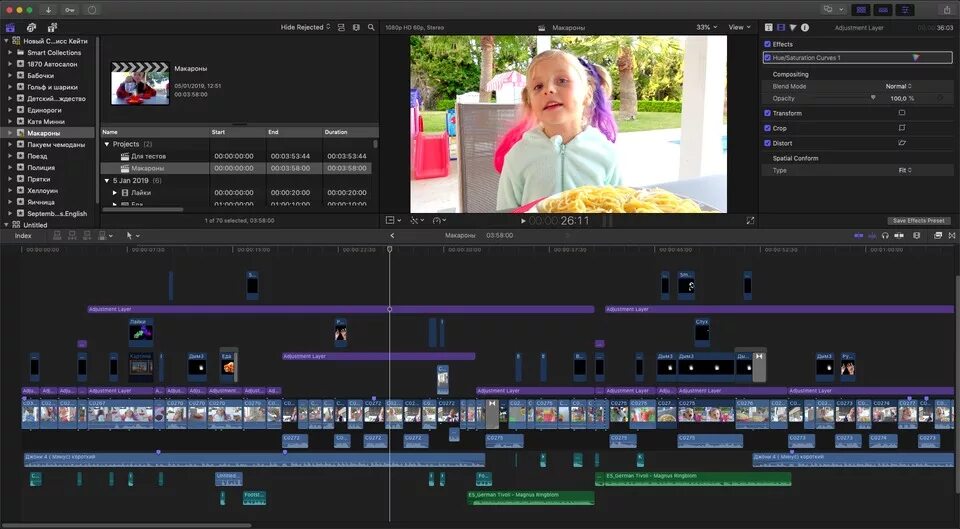Image resolution: width=960 pixels, height=529 pixels.
Task: Reset Transform with its square icon
Action: [x=901, y=113]
